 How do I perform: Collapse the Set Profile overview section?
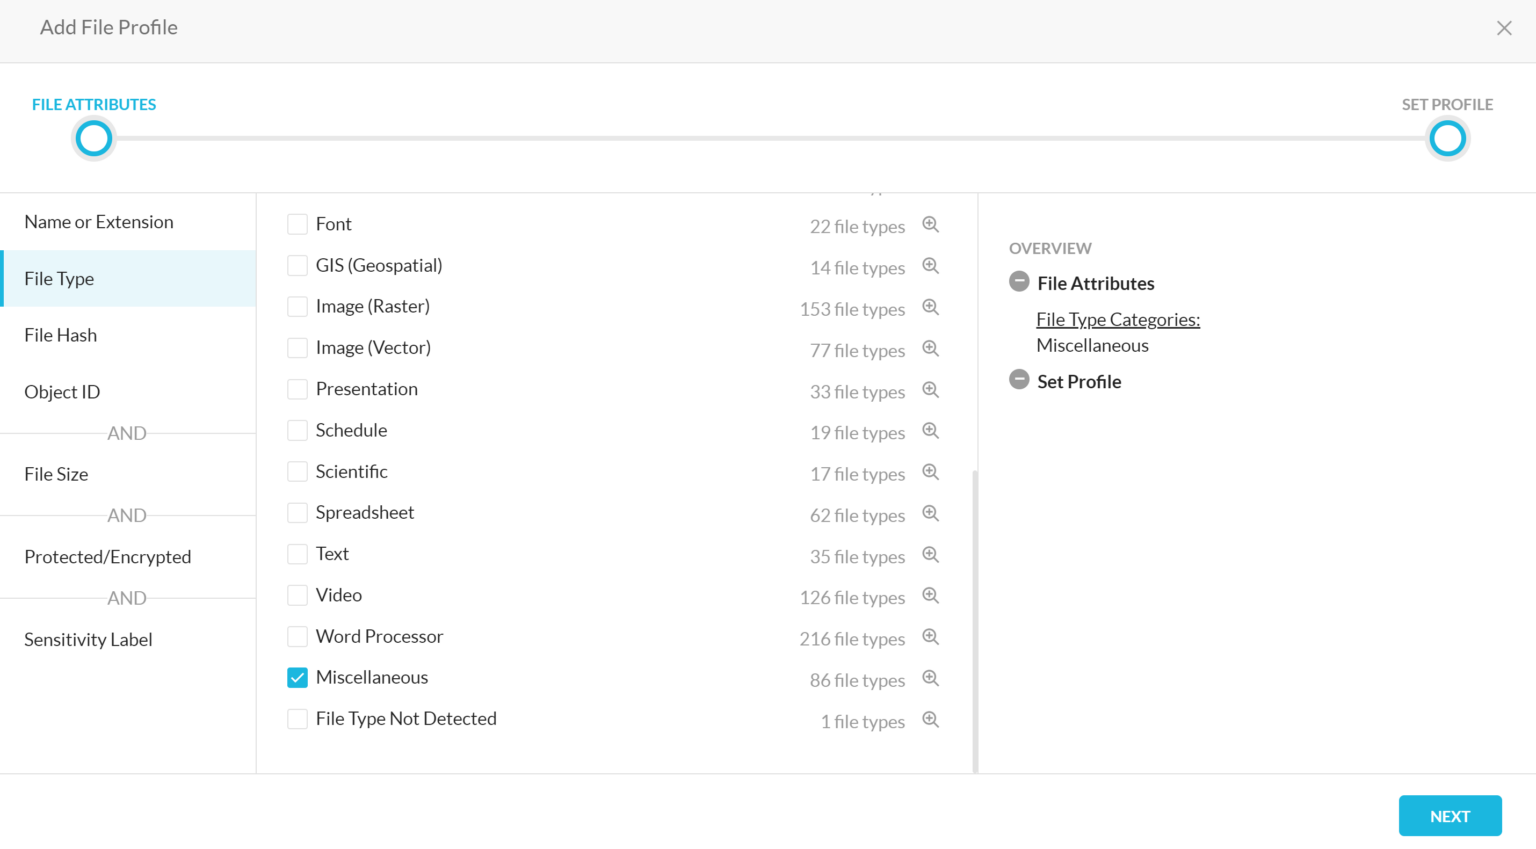click(x=1019, y=379)
